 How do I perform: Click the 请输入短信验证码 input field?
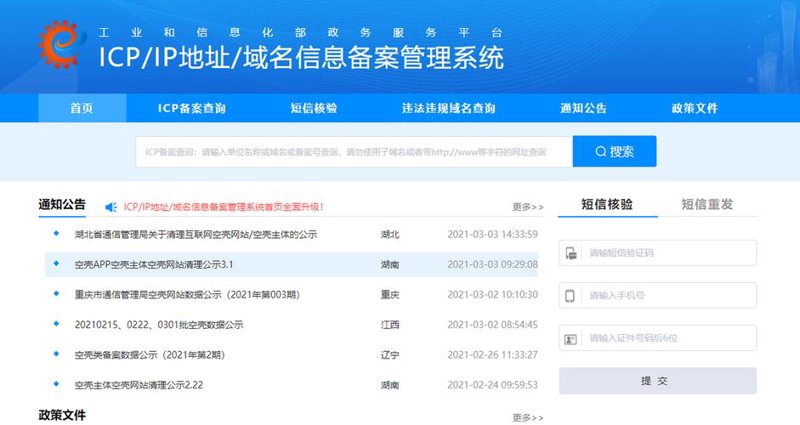tap(658, 253)
